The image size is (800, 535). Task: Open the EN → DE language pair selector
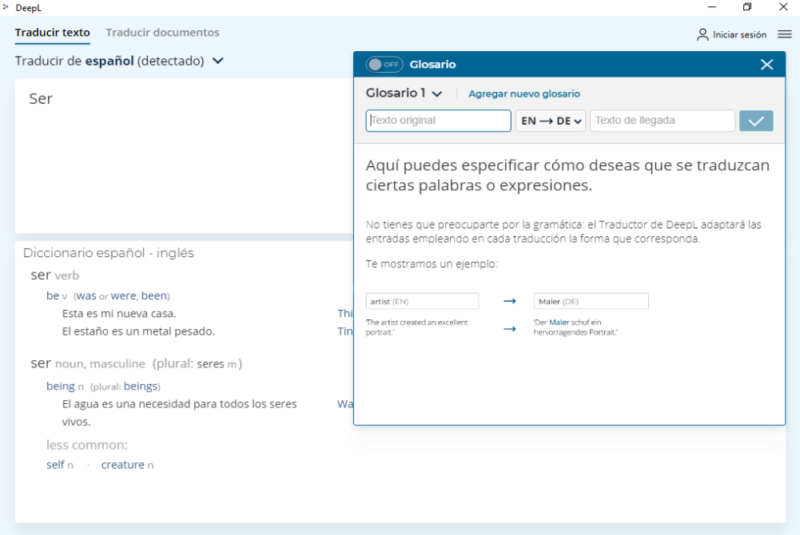(550, 121)
